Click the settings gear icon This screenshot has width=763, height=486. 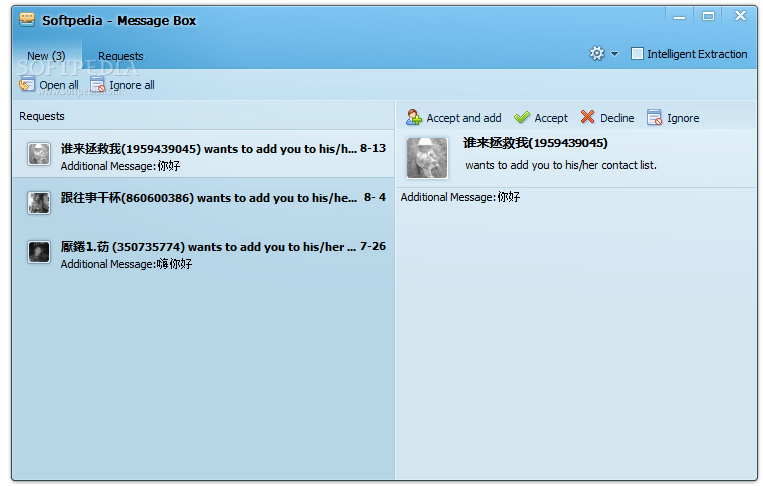597,53
